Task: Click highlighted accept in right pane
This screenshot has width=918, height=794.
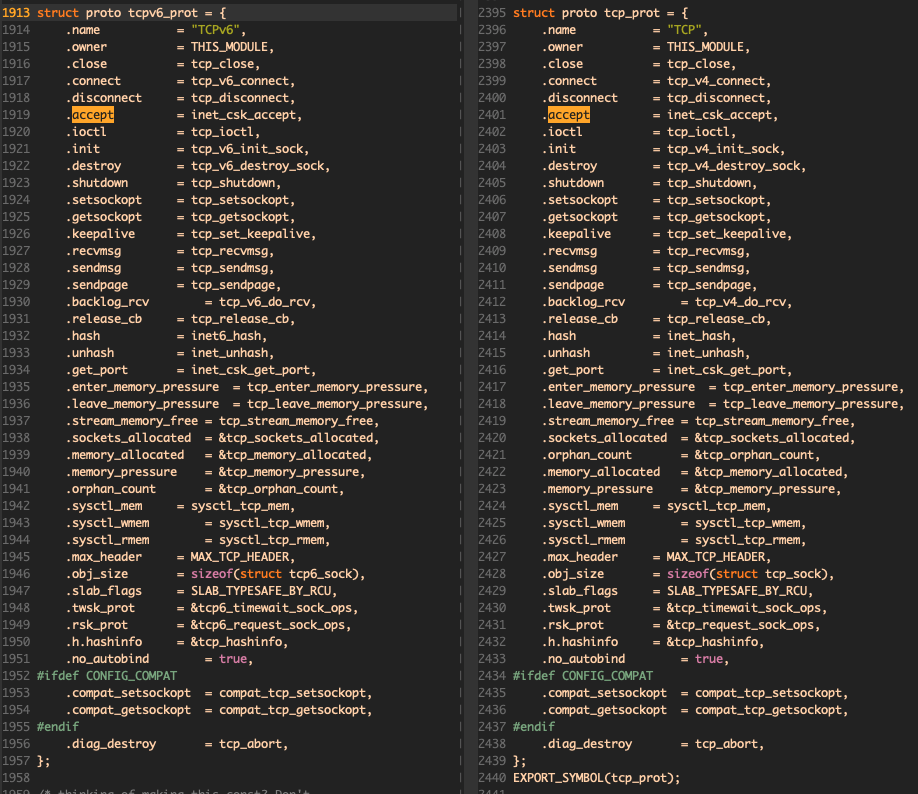Action: point(568,115)
